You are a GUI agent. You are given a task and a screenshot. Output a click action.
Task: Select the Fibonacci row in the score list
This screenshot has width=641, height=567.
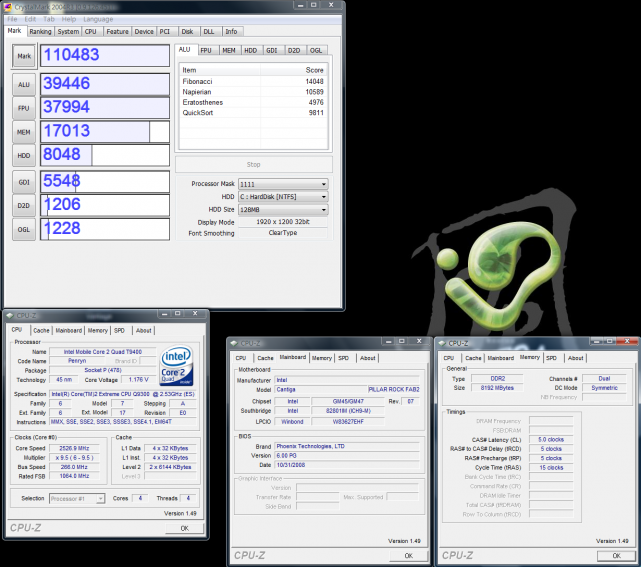(253, 81)
